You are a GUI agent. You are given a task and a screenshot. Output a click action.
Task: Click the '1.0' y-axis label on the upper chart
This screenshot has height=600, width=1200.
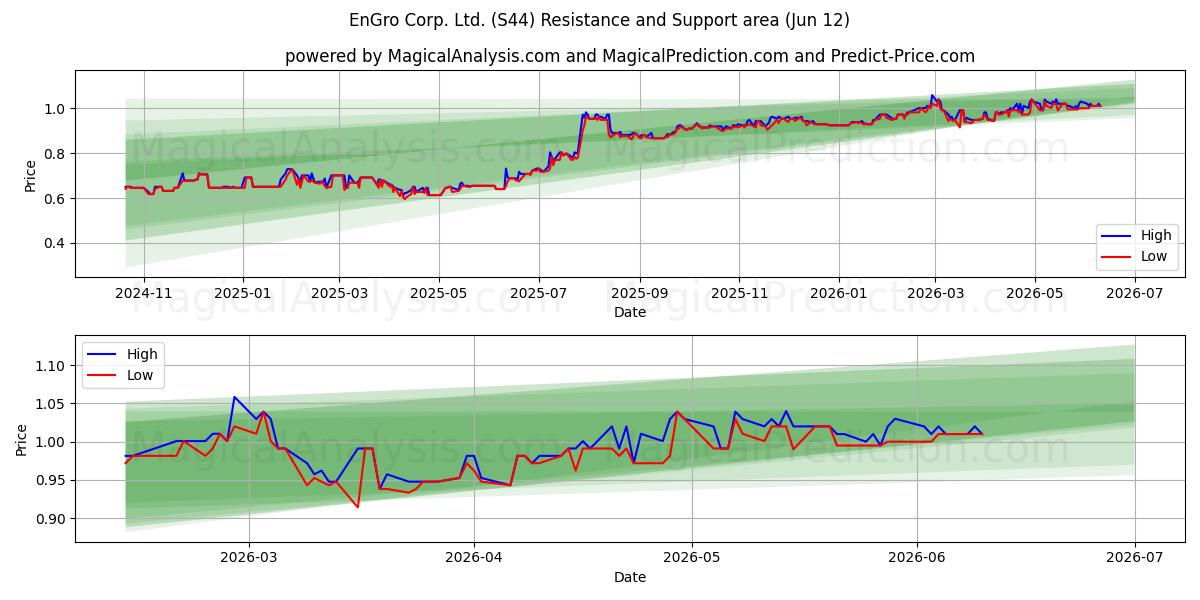click(x=57, y=109)
